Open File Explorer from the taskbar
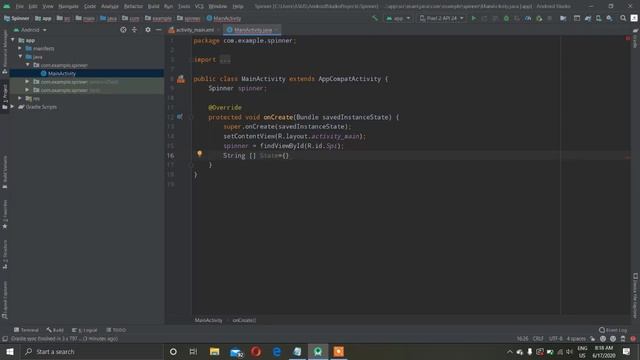This screenshot has height=360, width=640. tap(215, 351)
